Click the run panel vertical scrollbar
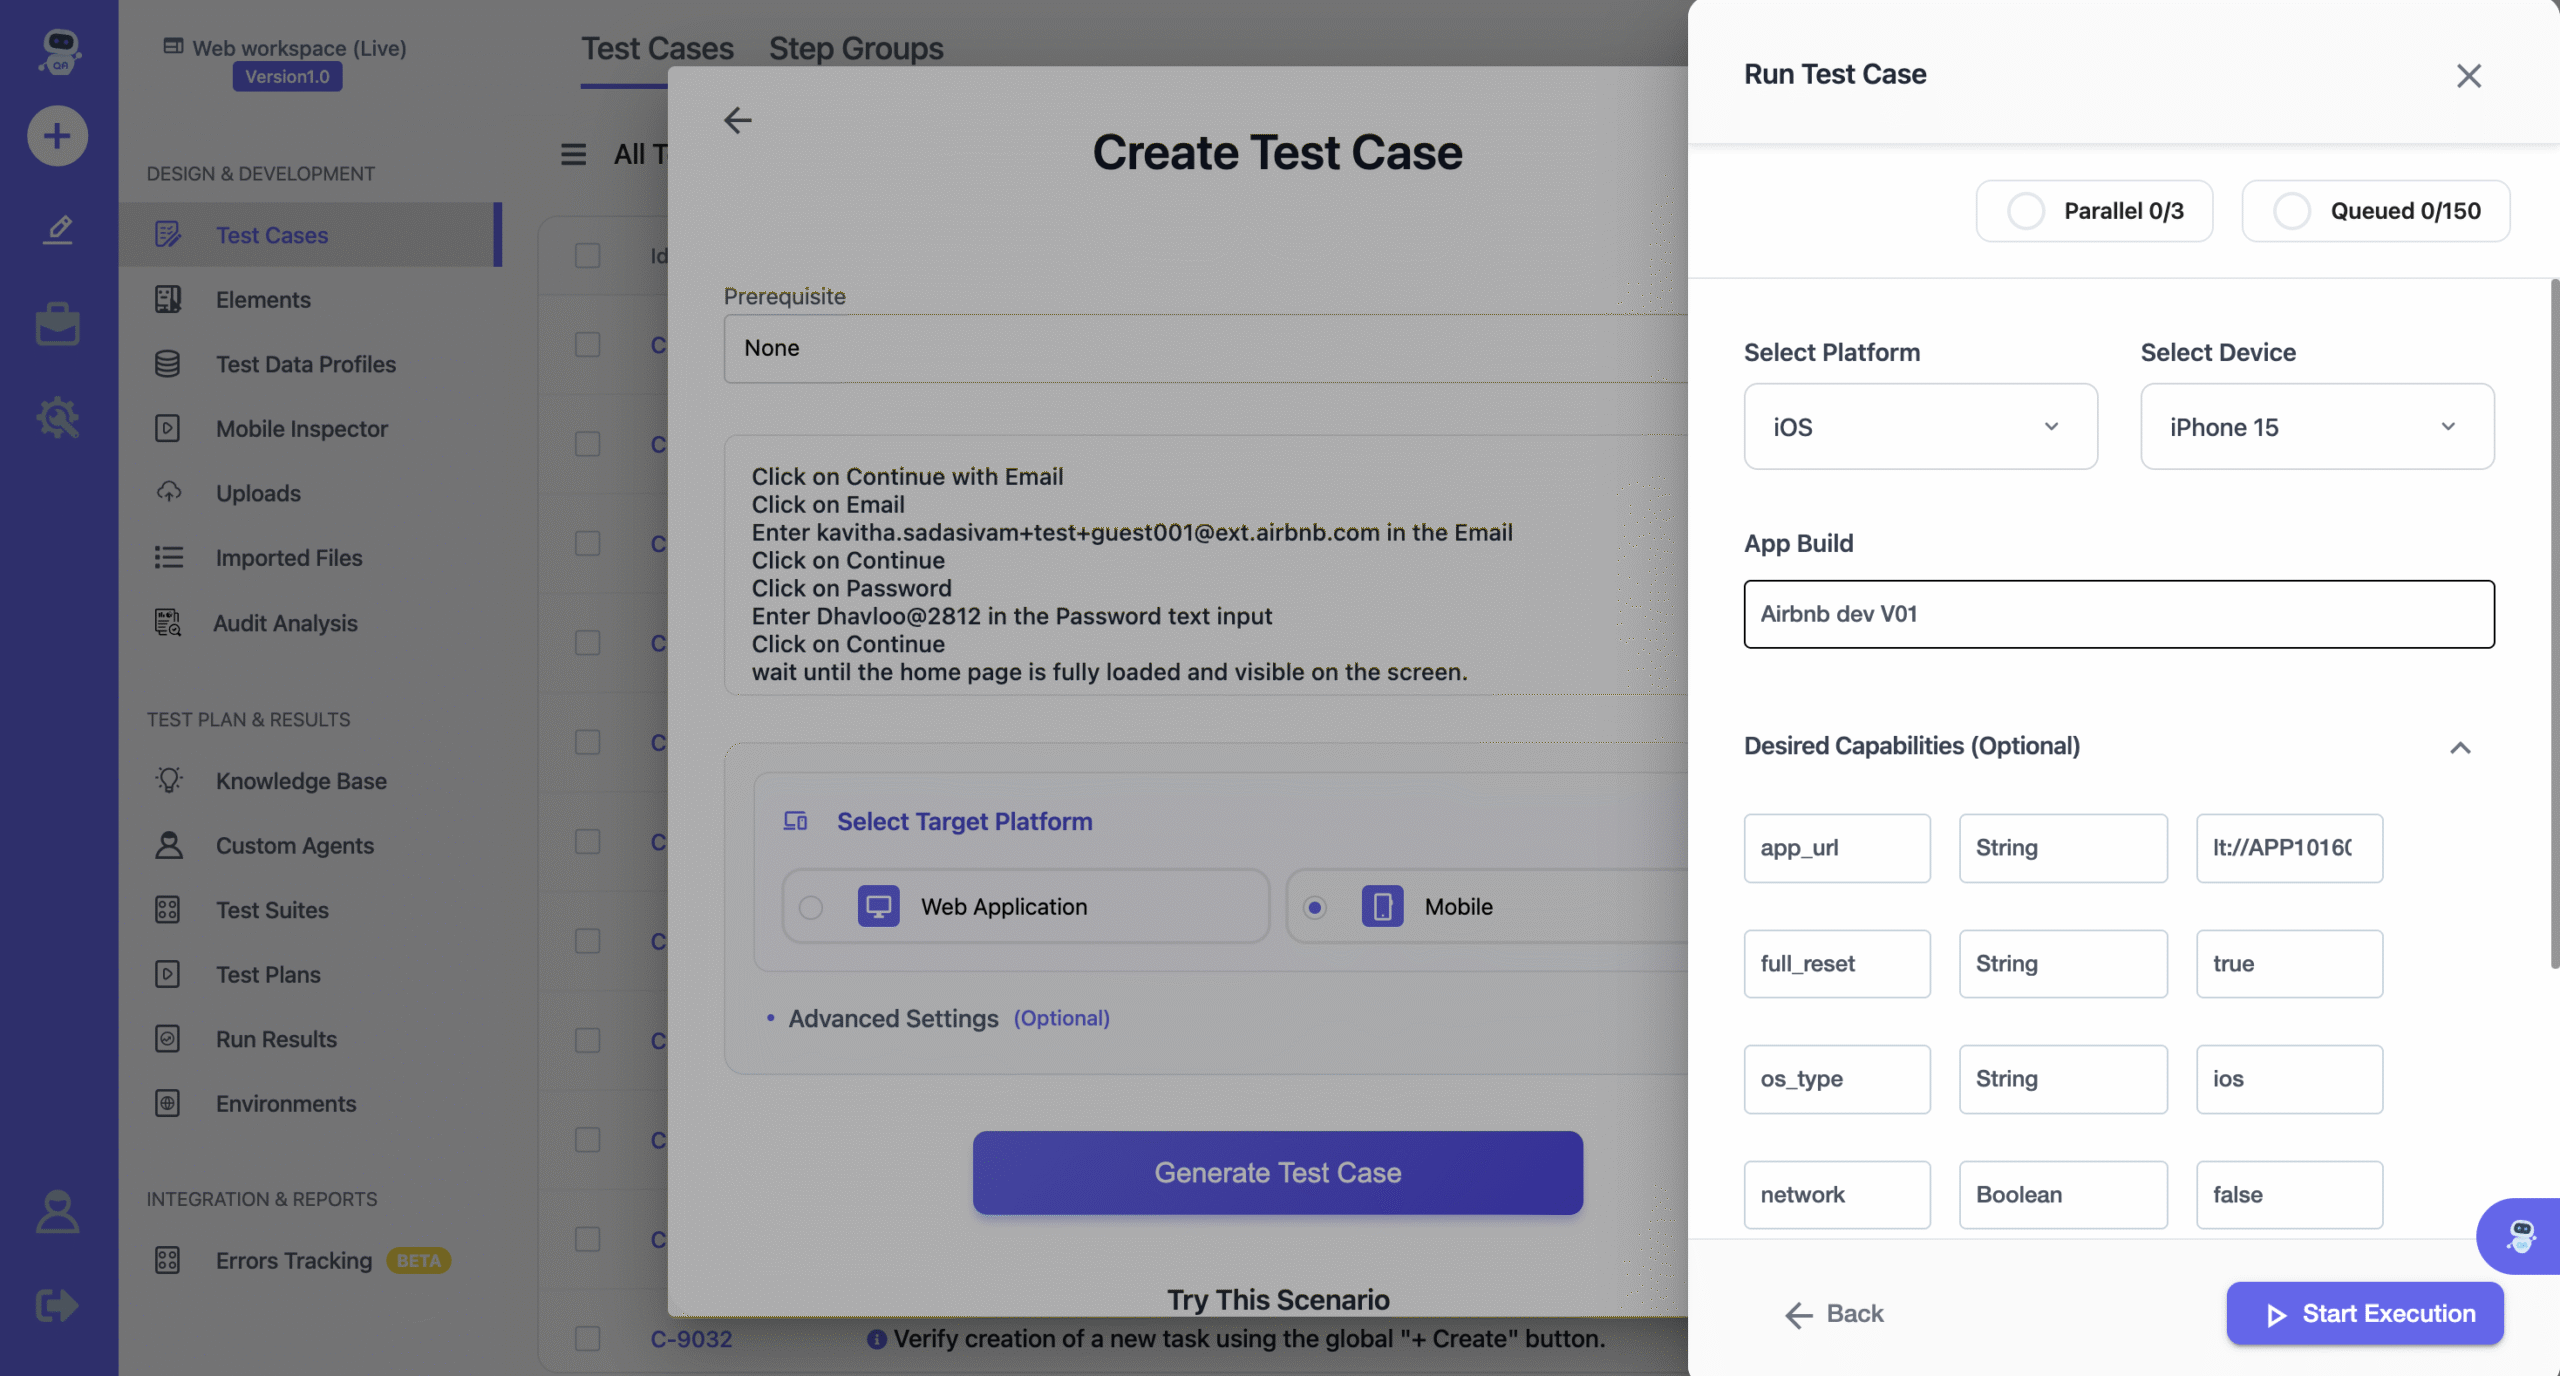This screenshot has width=2560, height=1376. pos(2554,620)
